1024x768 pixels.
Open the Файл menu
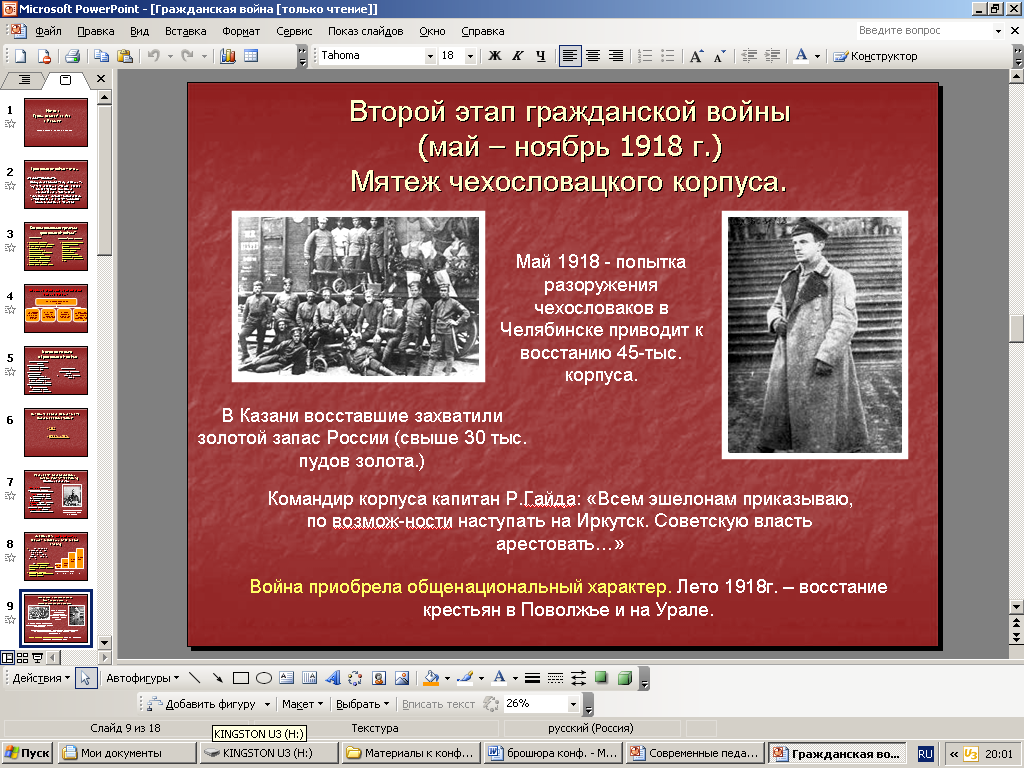[48, 31]
